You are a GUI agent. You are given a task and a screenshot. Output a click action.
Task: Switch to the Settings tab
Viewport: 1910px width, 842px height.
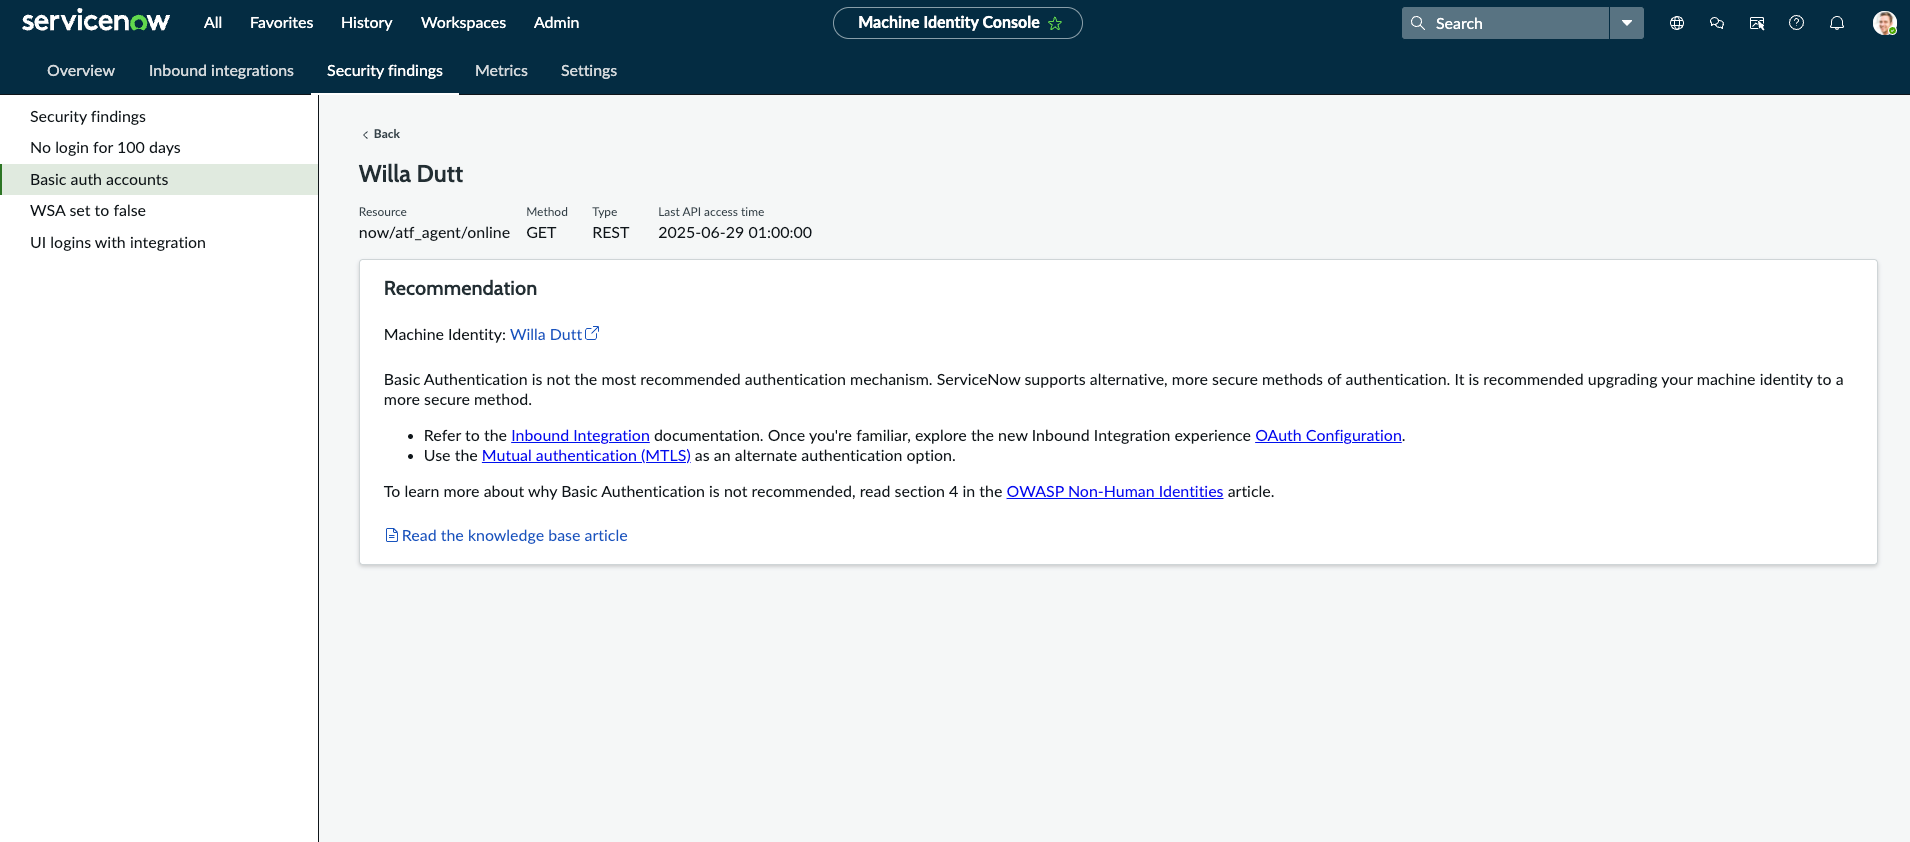click(589, 71)
